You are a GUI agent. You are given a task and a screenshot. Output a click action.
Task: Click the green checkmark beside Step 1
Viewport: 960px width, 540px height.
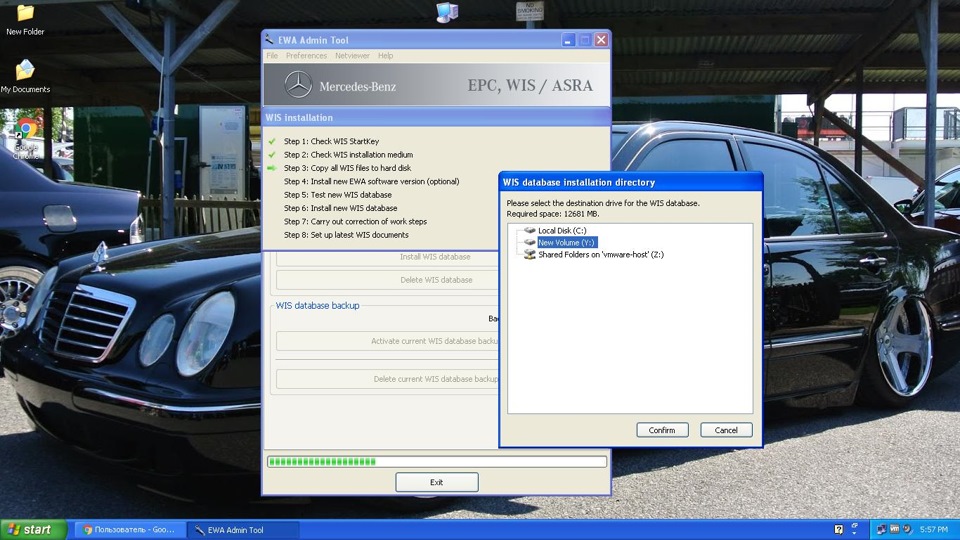point(272,141)
